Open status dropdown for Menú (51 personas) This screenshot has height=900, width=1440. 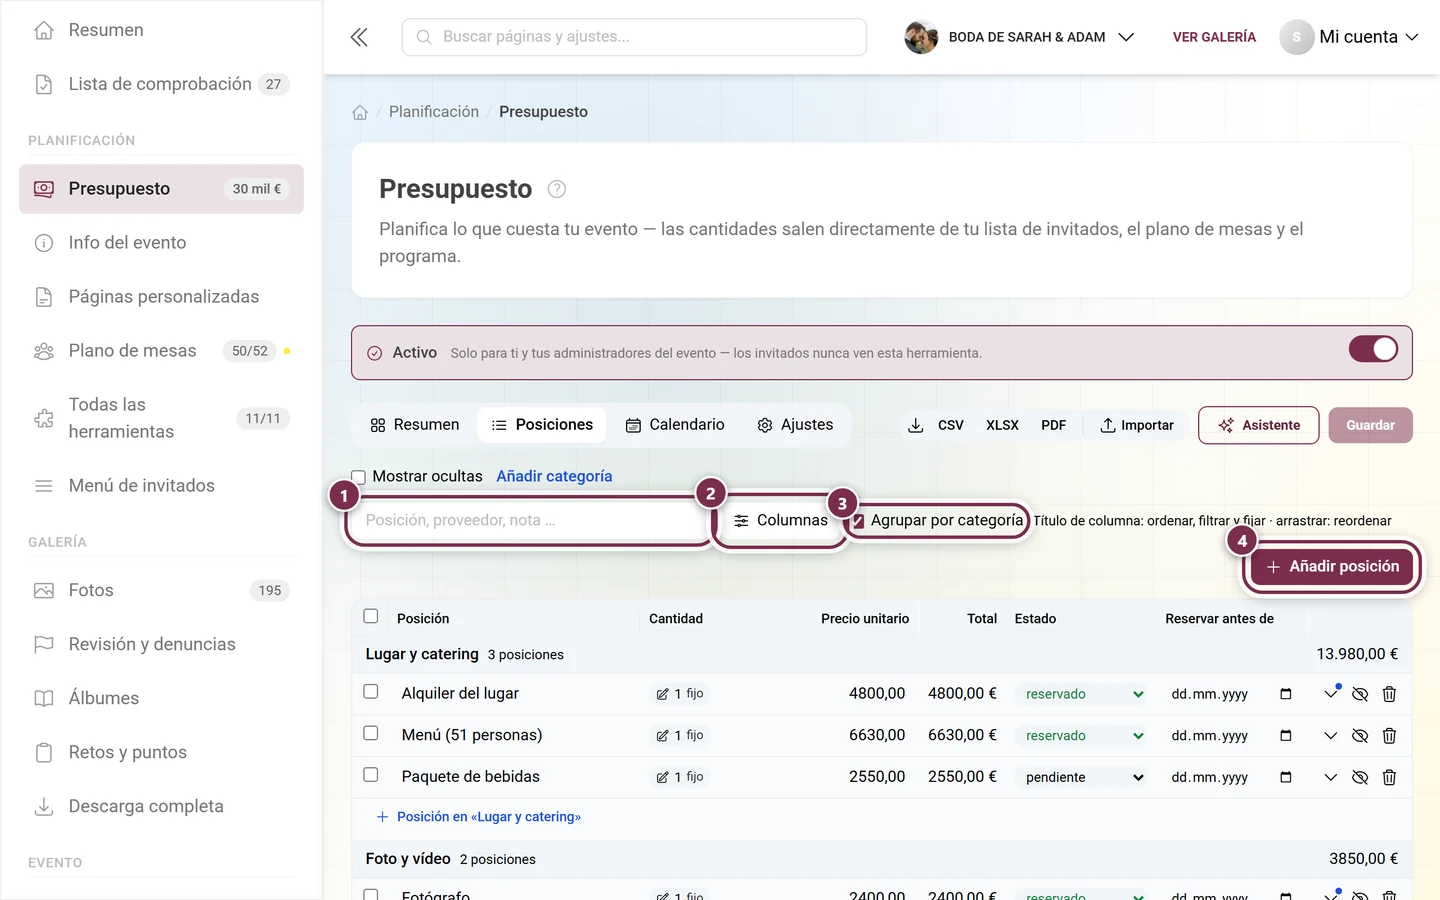pyautogui.click(x=1083, y=736)
